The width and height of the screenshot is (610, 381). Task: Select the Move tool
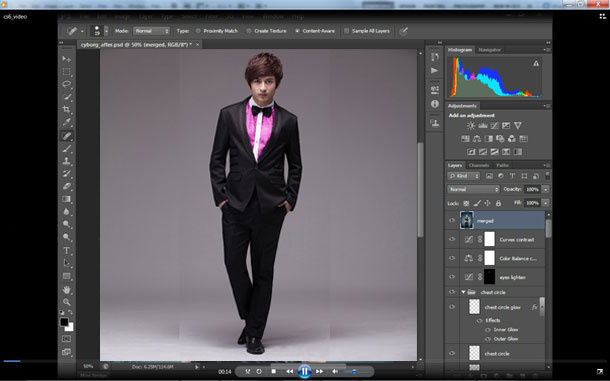[67, 59]
